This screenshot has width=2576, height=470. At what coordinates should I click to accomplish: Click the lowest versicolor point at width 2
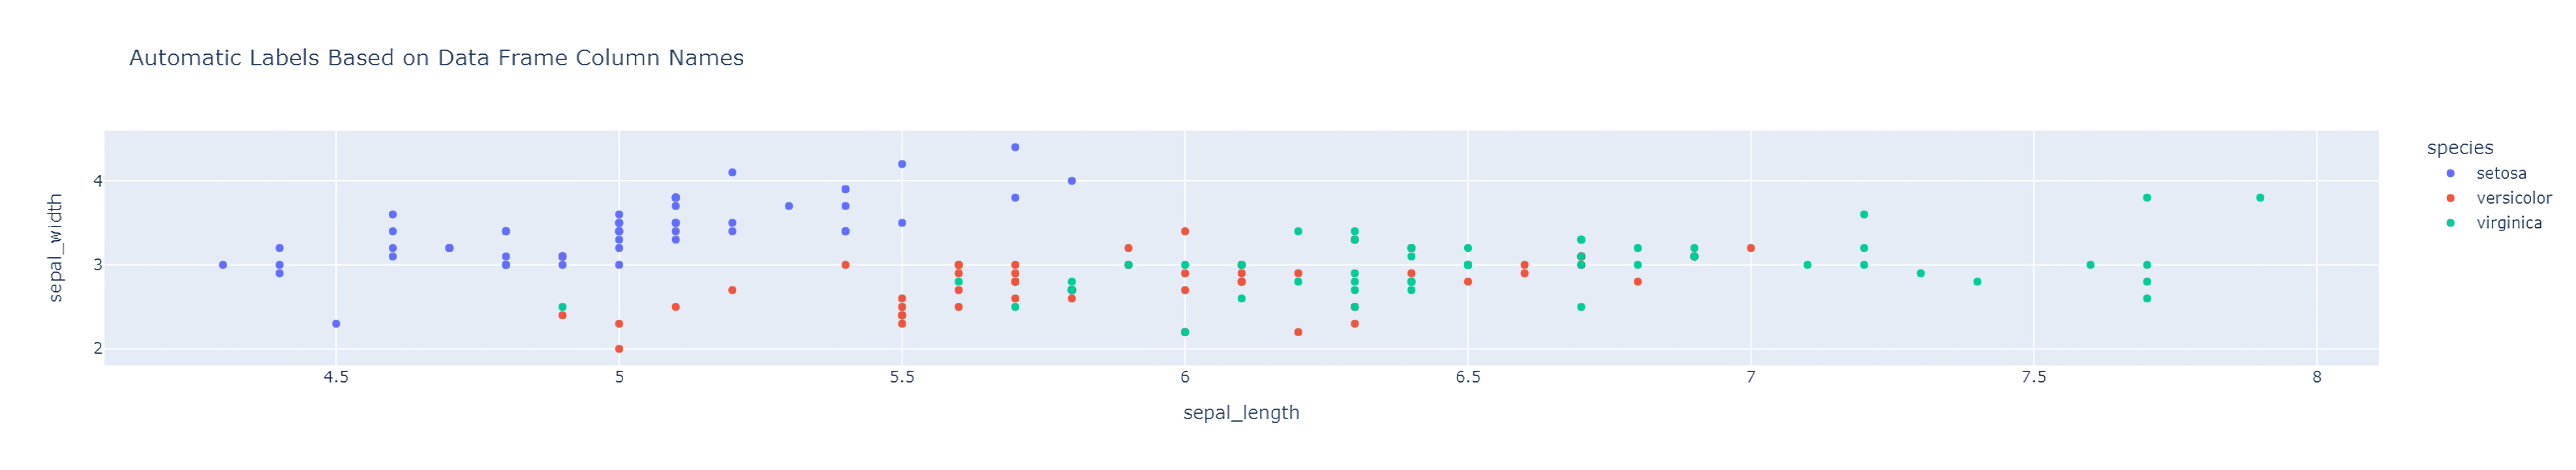[x=619, y=349]
